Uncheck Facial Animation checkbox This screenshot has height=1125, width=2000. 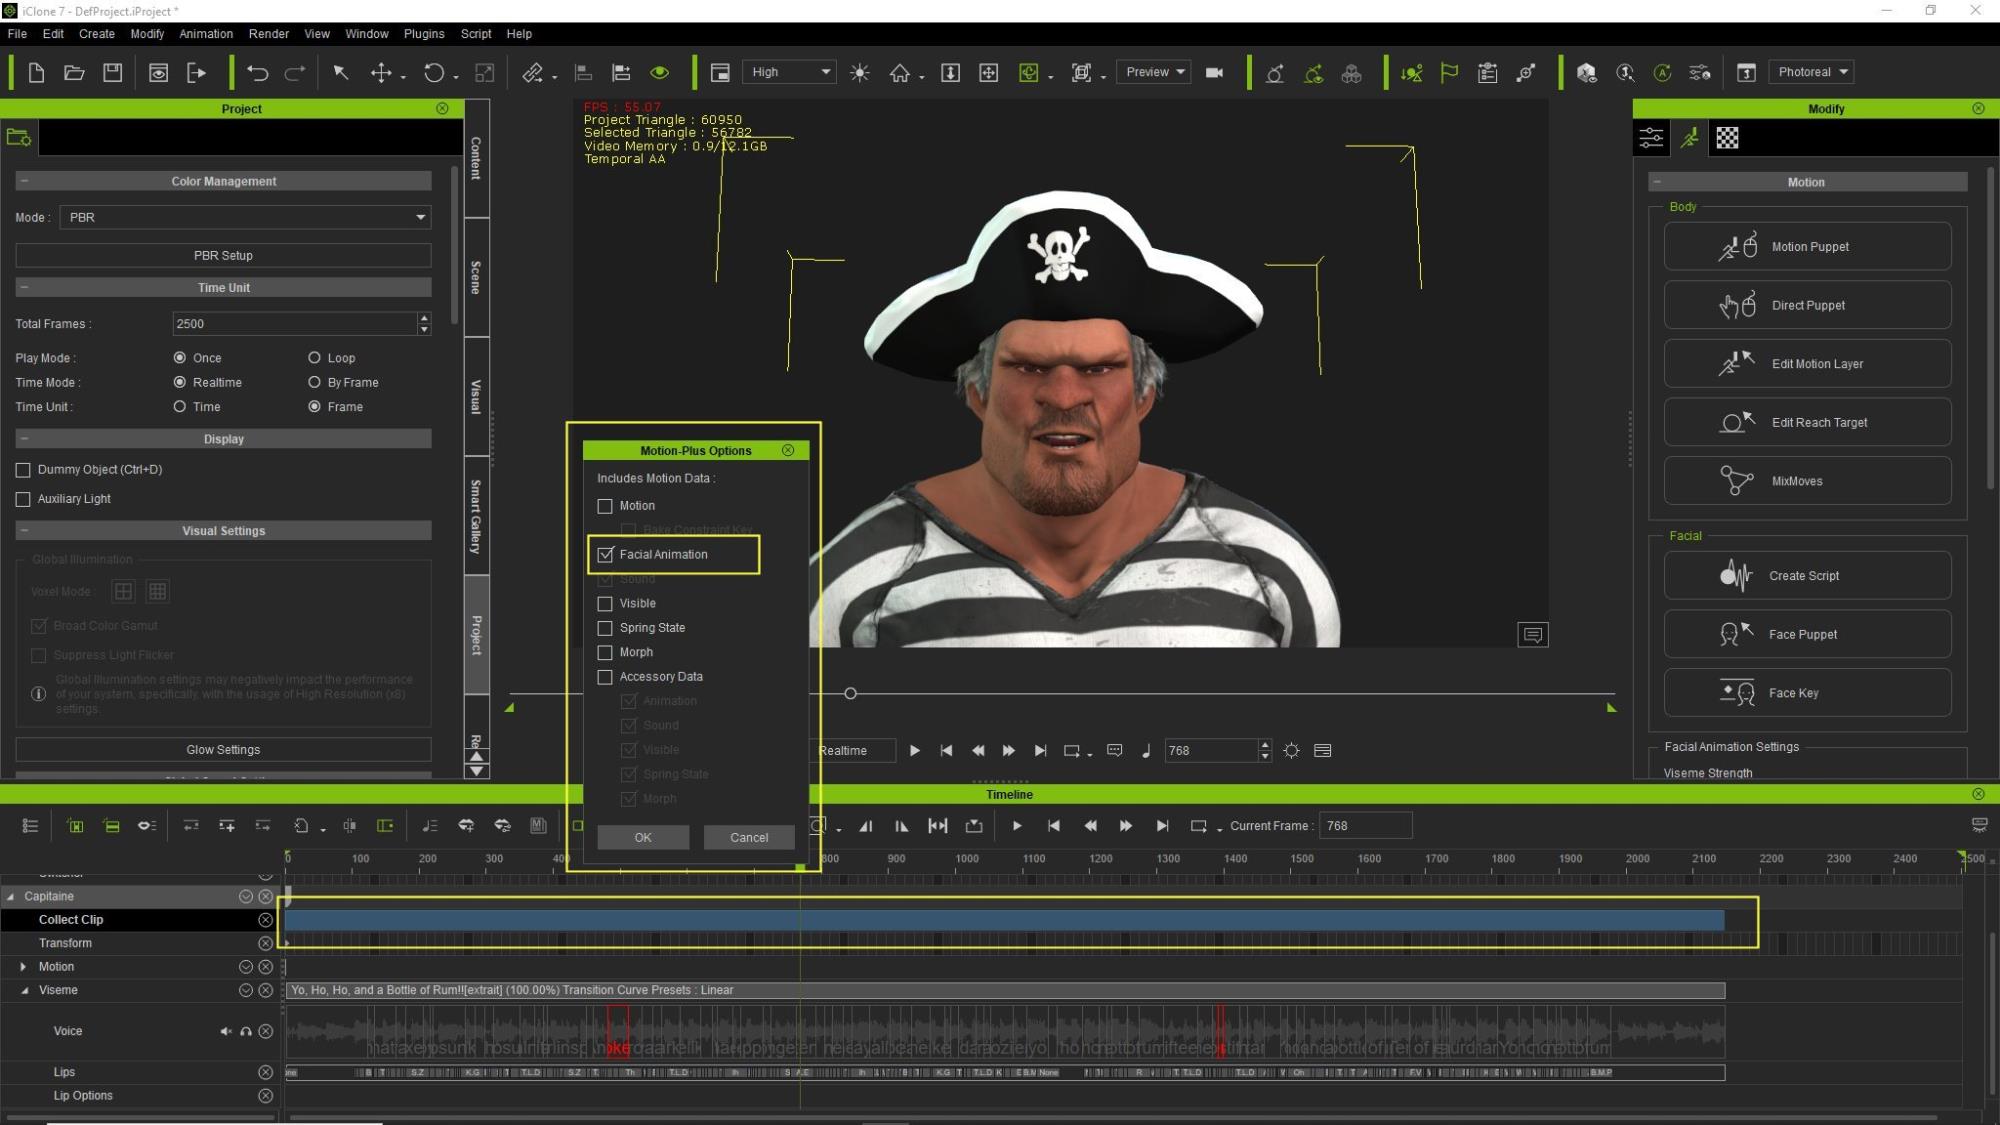click(x=605, y=554)
